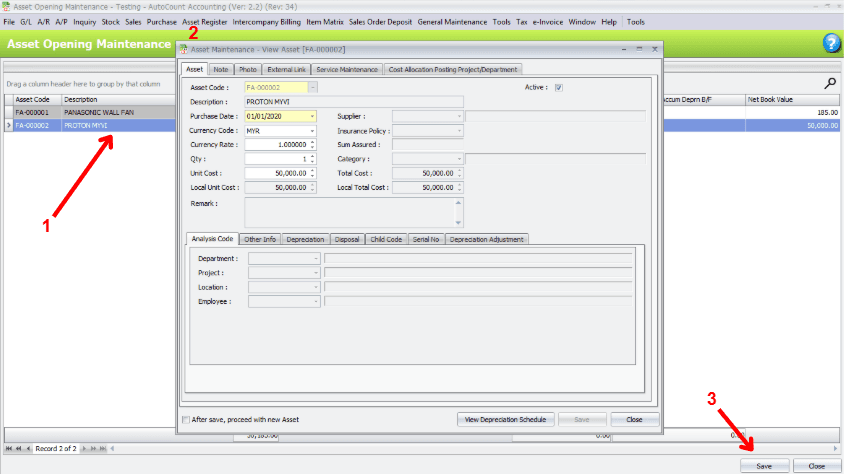This screenshot has width=844, height=474.
Task: Click the bottom-right Save button
Action: click(x=764, y=465)
